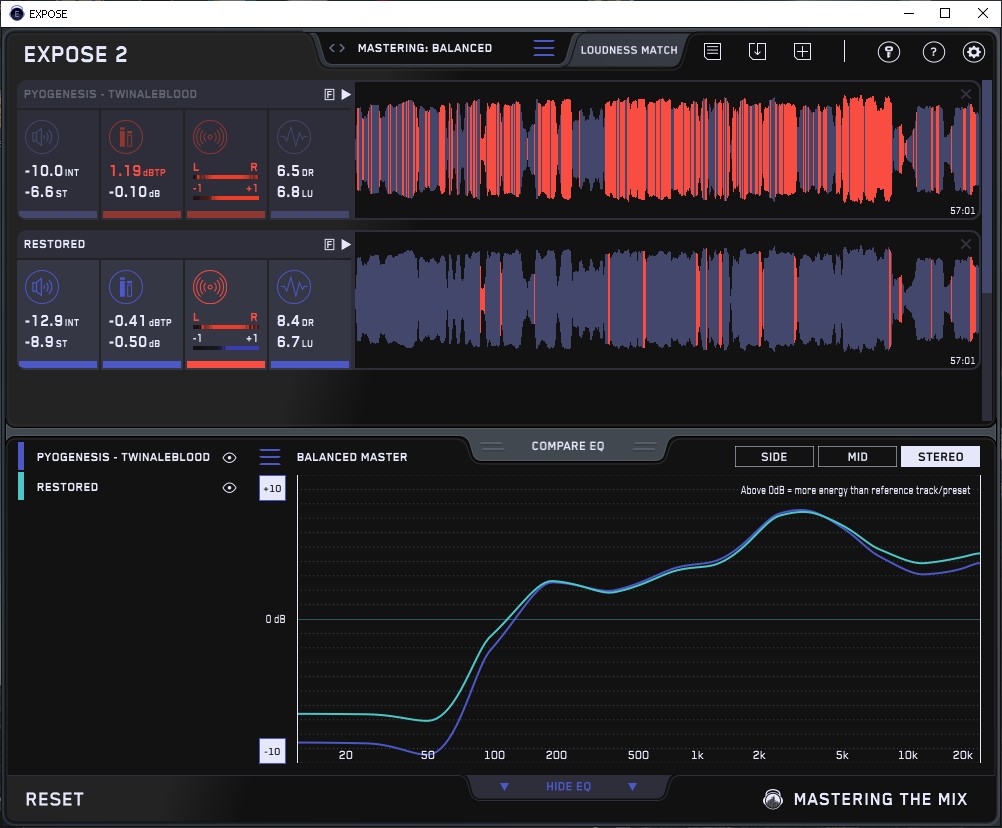
Task: Click the -10 EQ scale box
Action: [272, 751]
